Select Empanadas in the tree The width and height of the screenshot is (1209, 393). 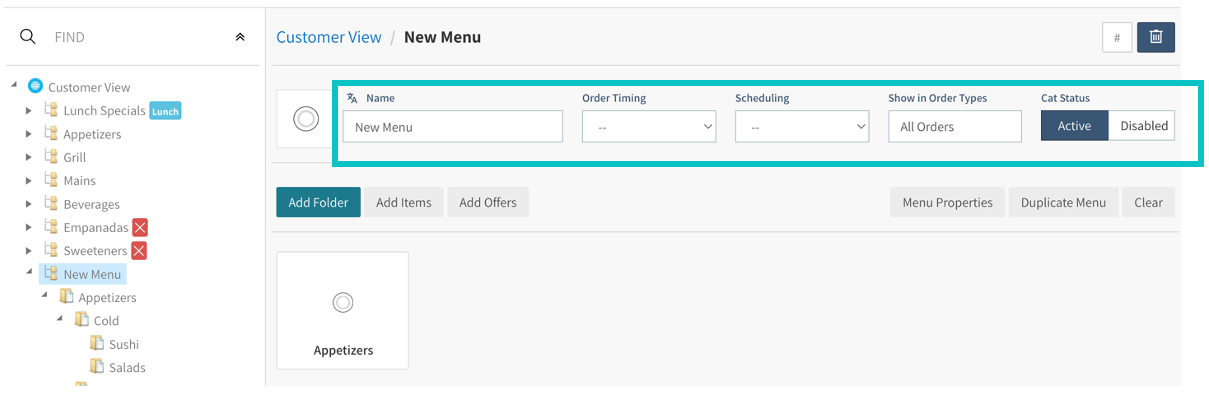pyautogui.click(x=96, y=227)
